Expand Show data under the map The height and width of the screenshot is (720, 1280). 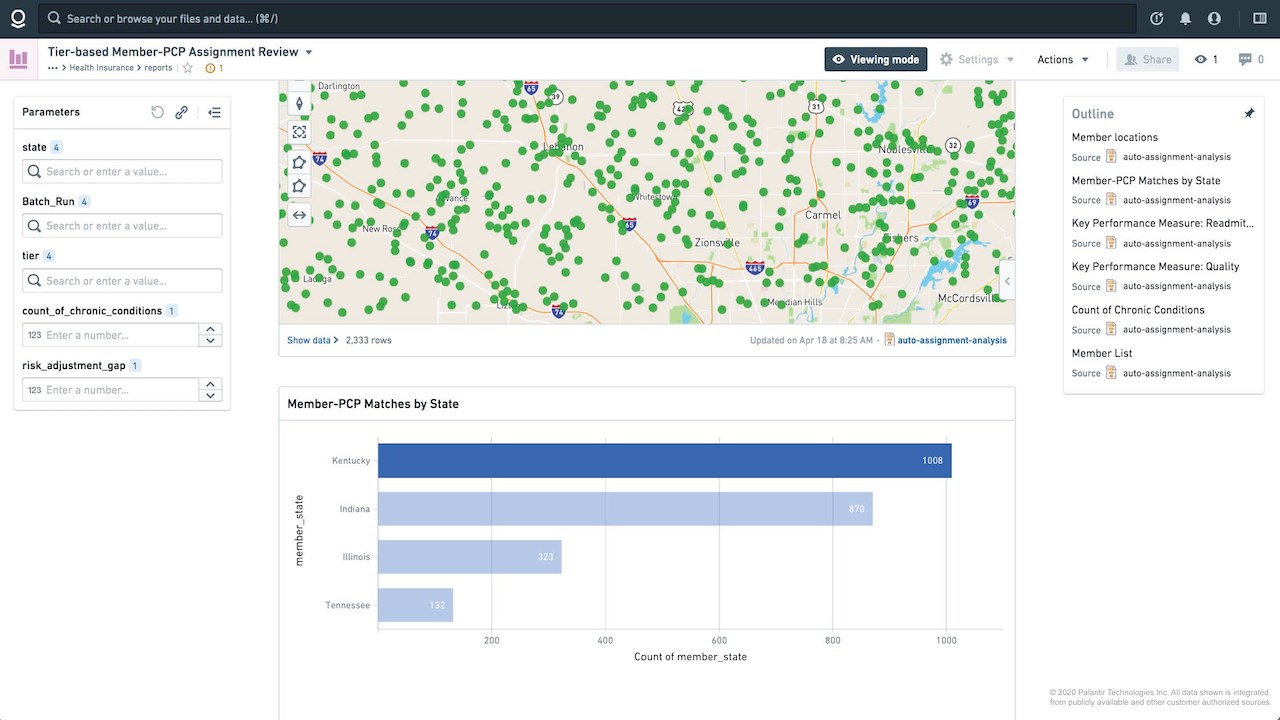(x=312, y=340)
